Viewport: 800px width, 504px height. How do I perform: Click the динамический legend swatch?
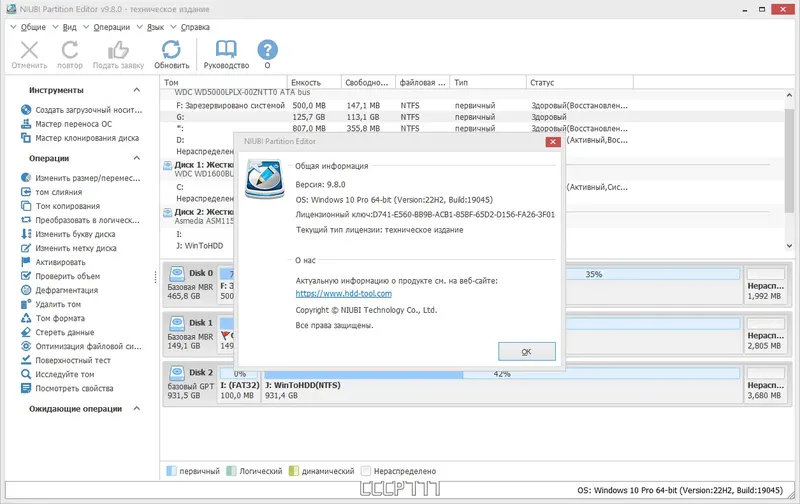pyautogui.click(x=293, y=471)
